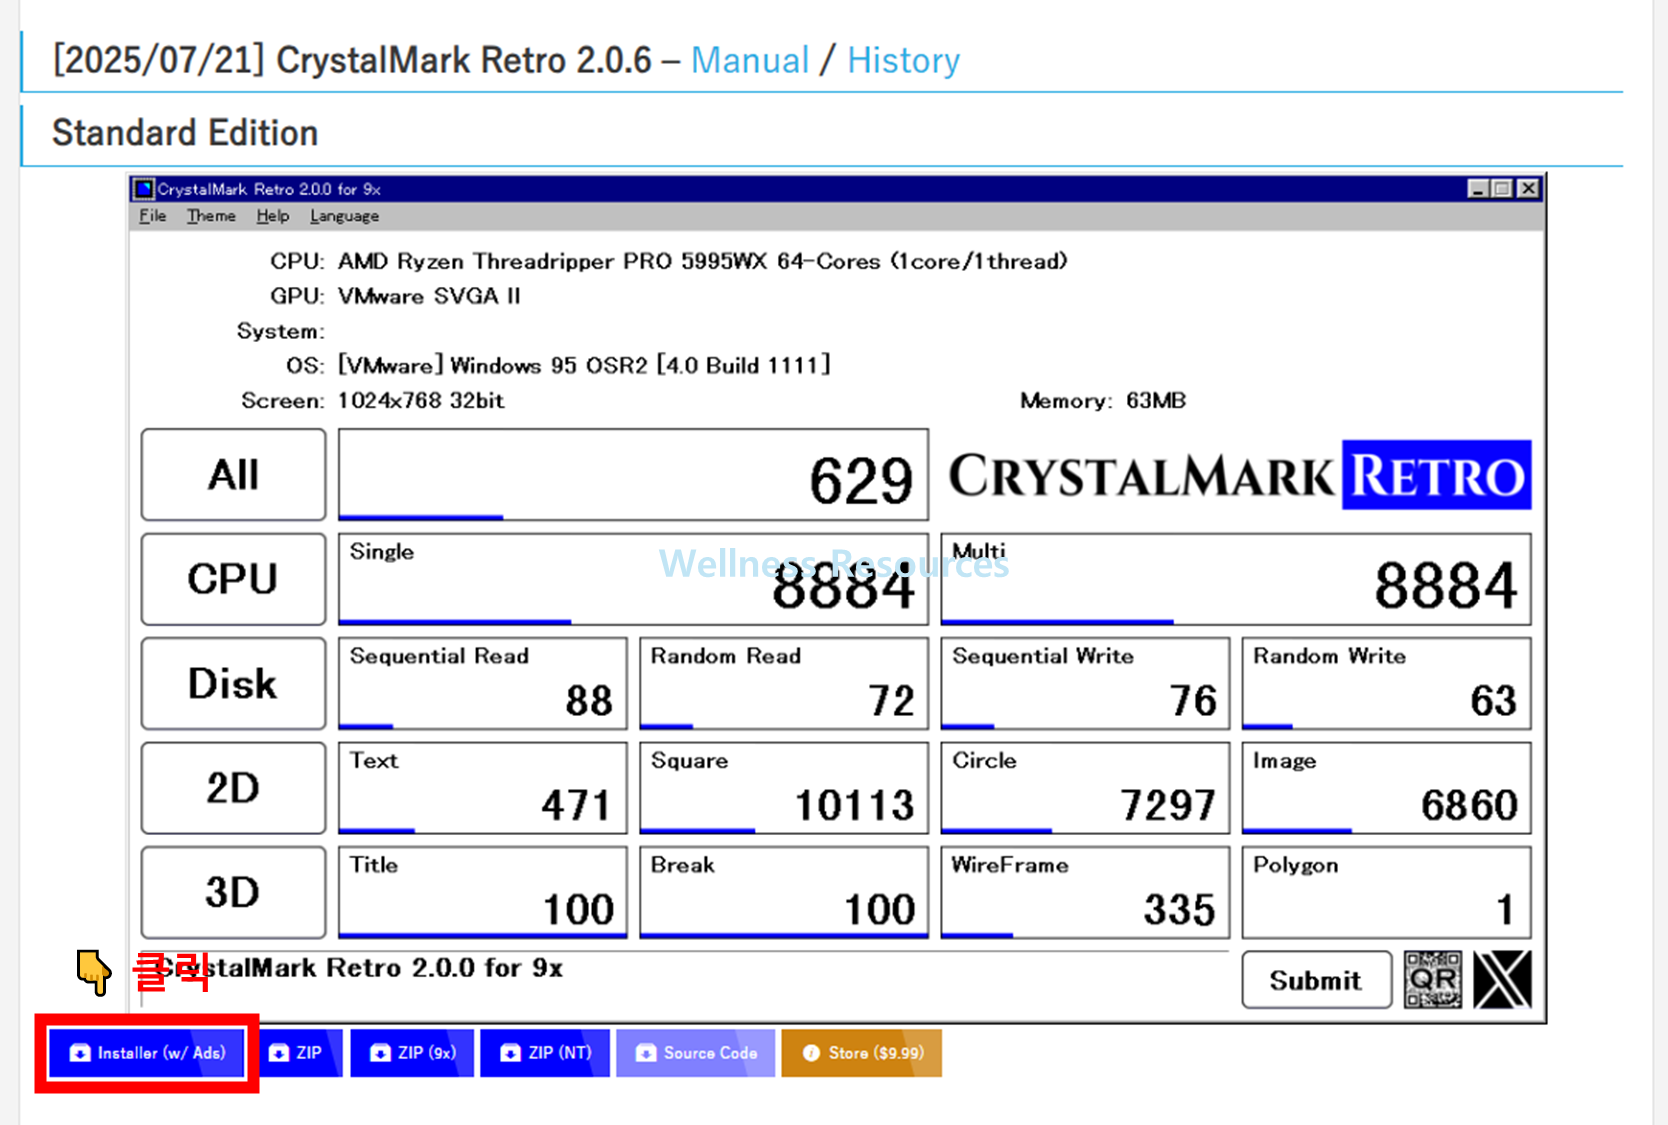1668x1125 pixels.
Task: Run the All benchmark
Action: click(x=233, y=475)
